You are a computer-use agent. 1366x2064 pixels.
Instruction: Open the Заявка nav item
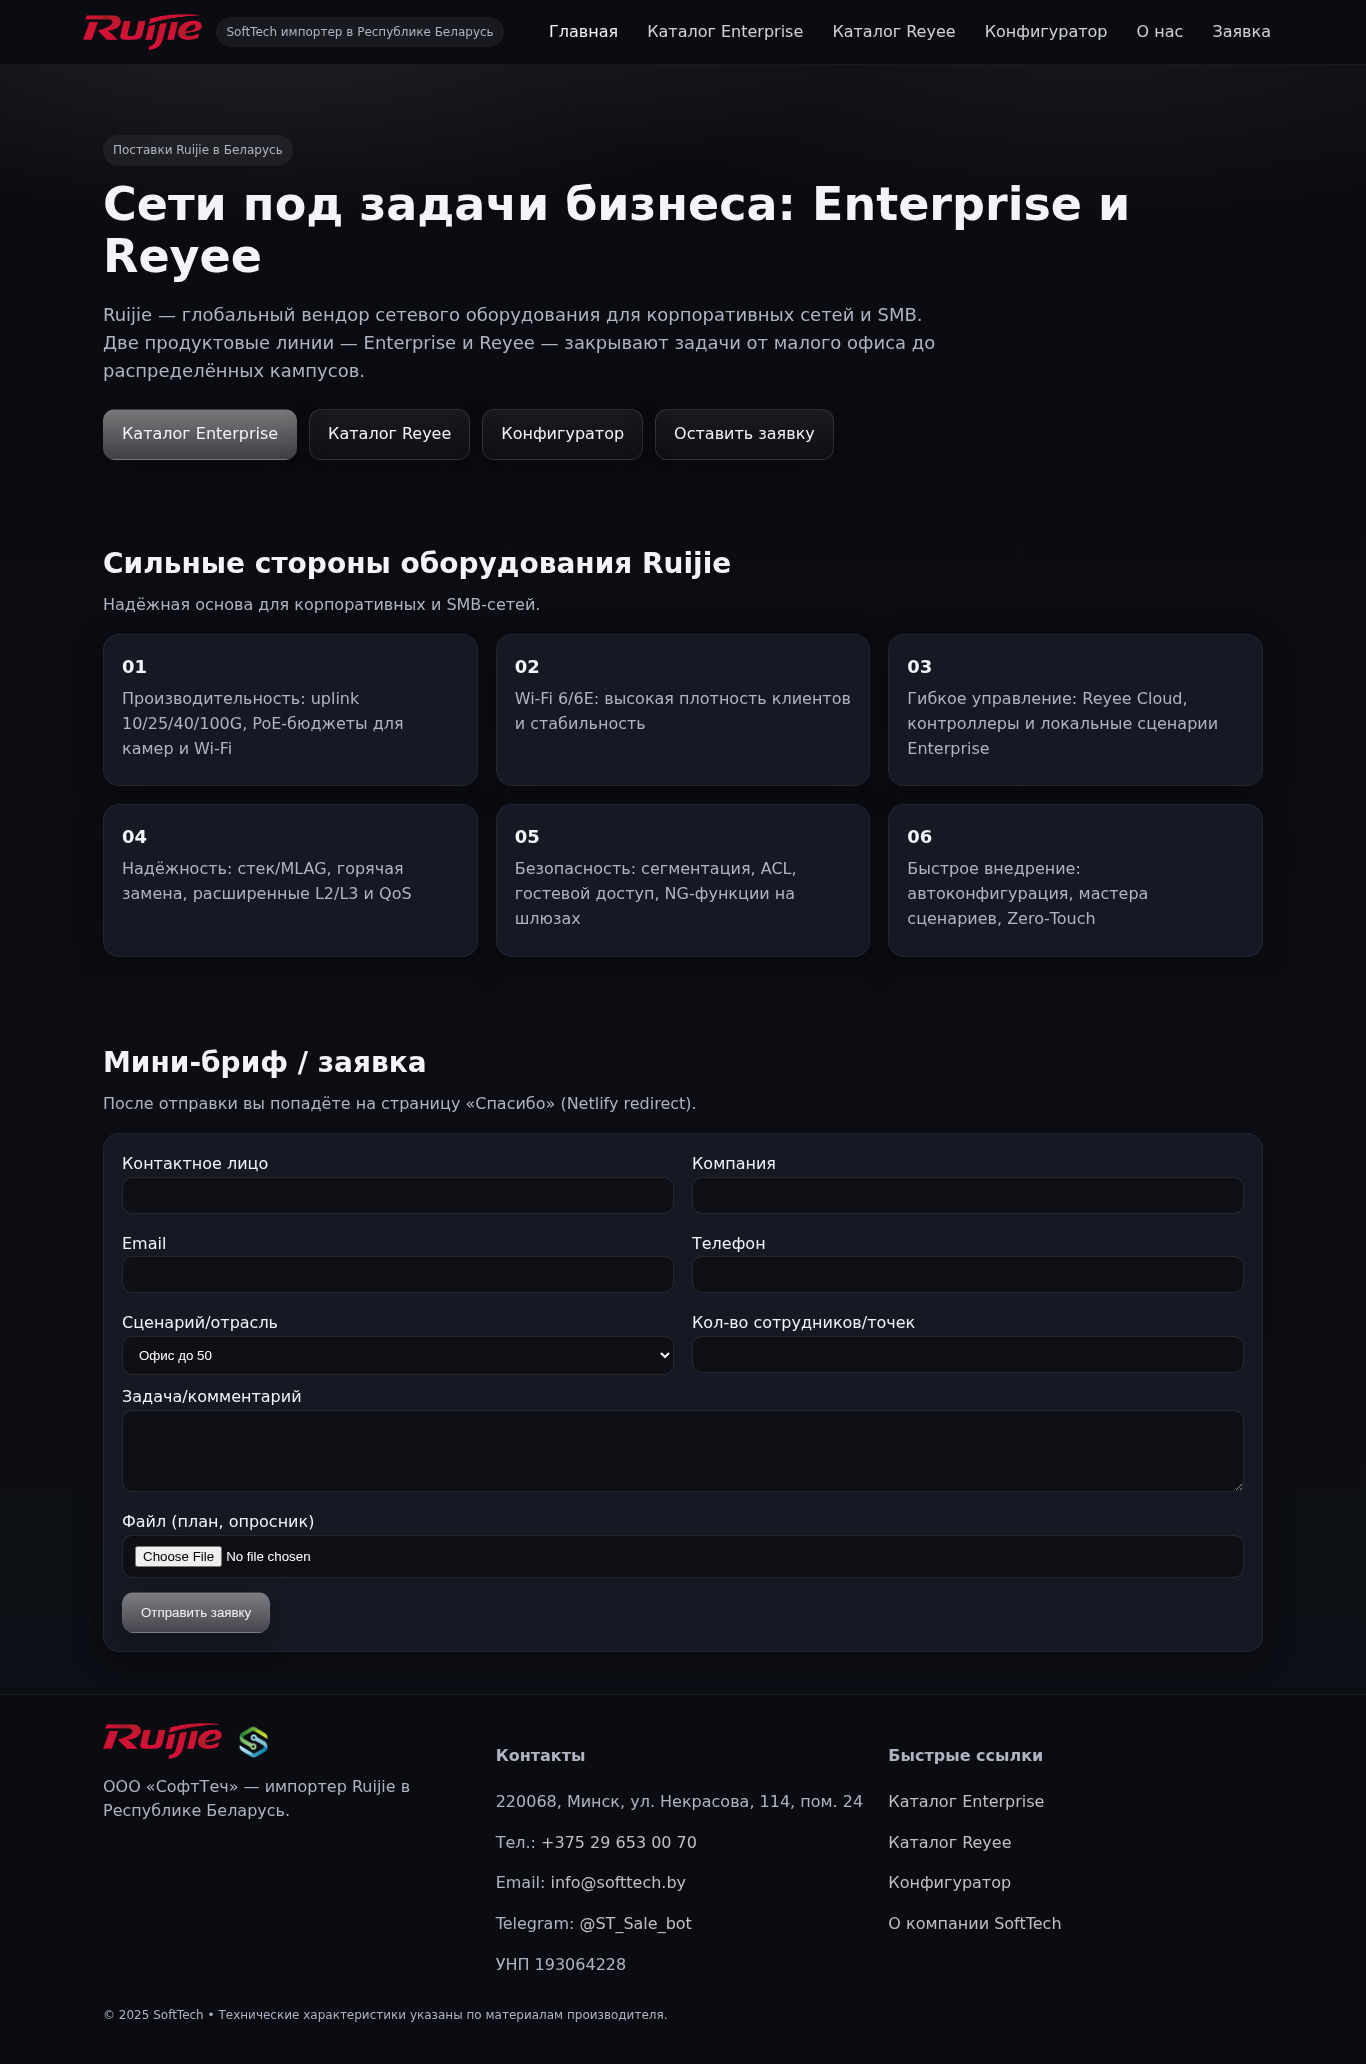pyautogui.click(x=1241, y=32)
